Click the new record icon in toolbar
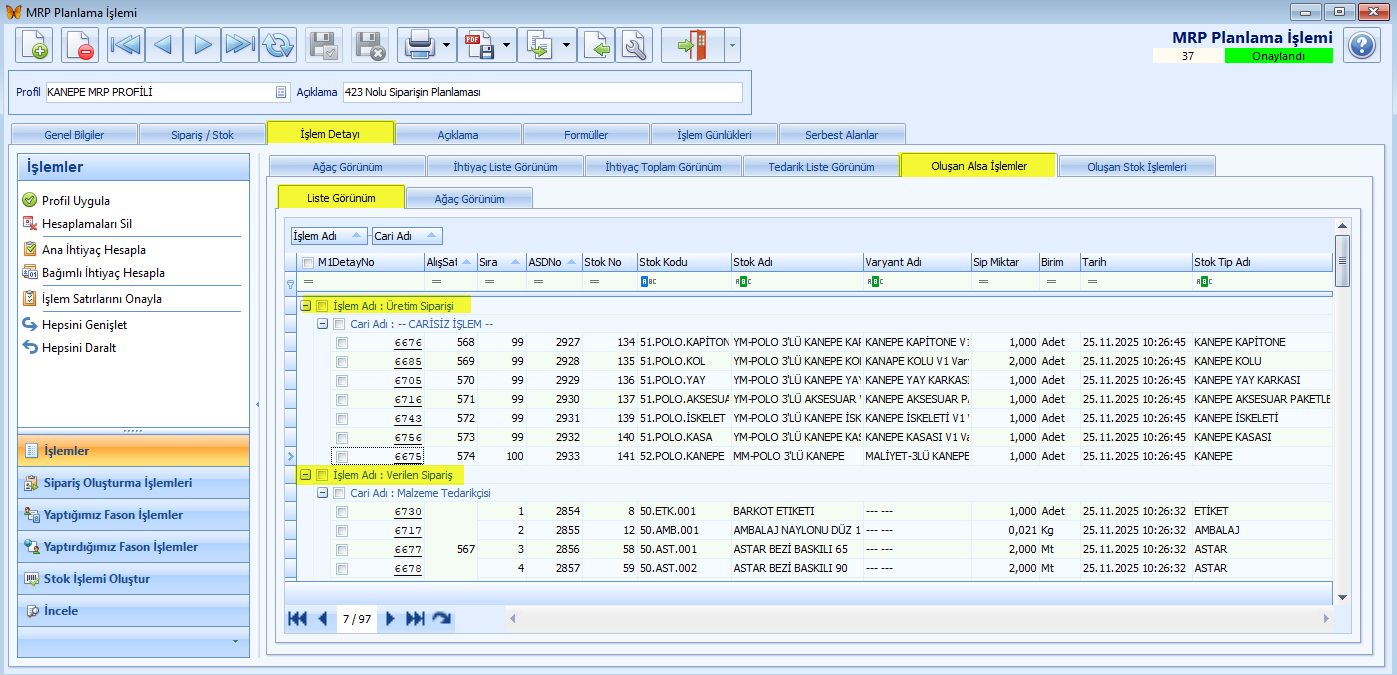Image resolution: width=1397 pixels, height=675 pixels. [33, 45]
